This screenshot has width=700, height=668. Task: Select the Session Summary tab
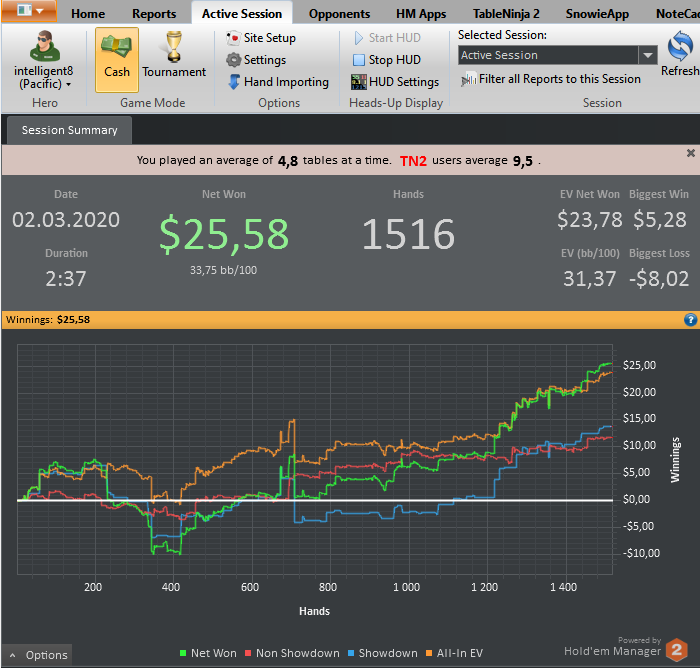pyautogui.click(x=70, y=130)
